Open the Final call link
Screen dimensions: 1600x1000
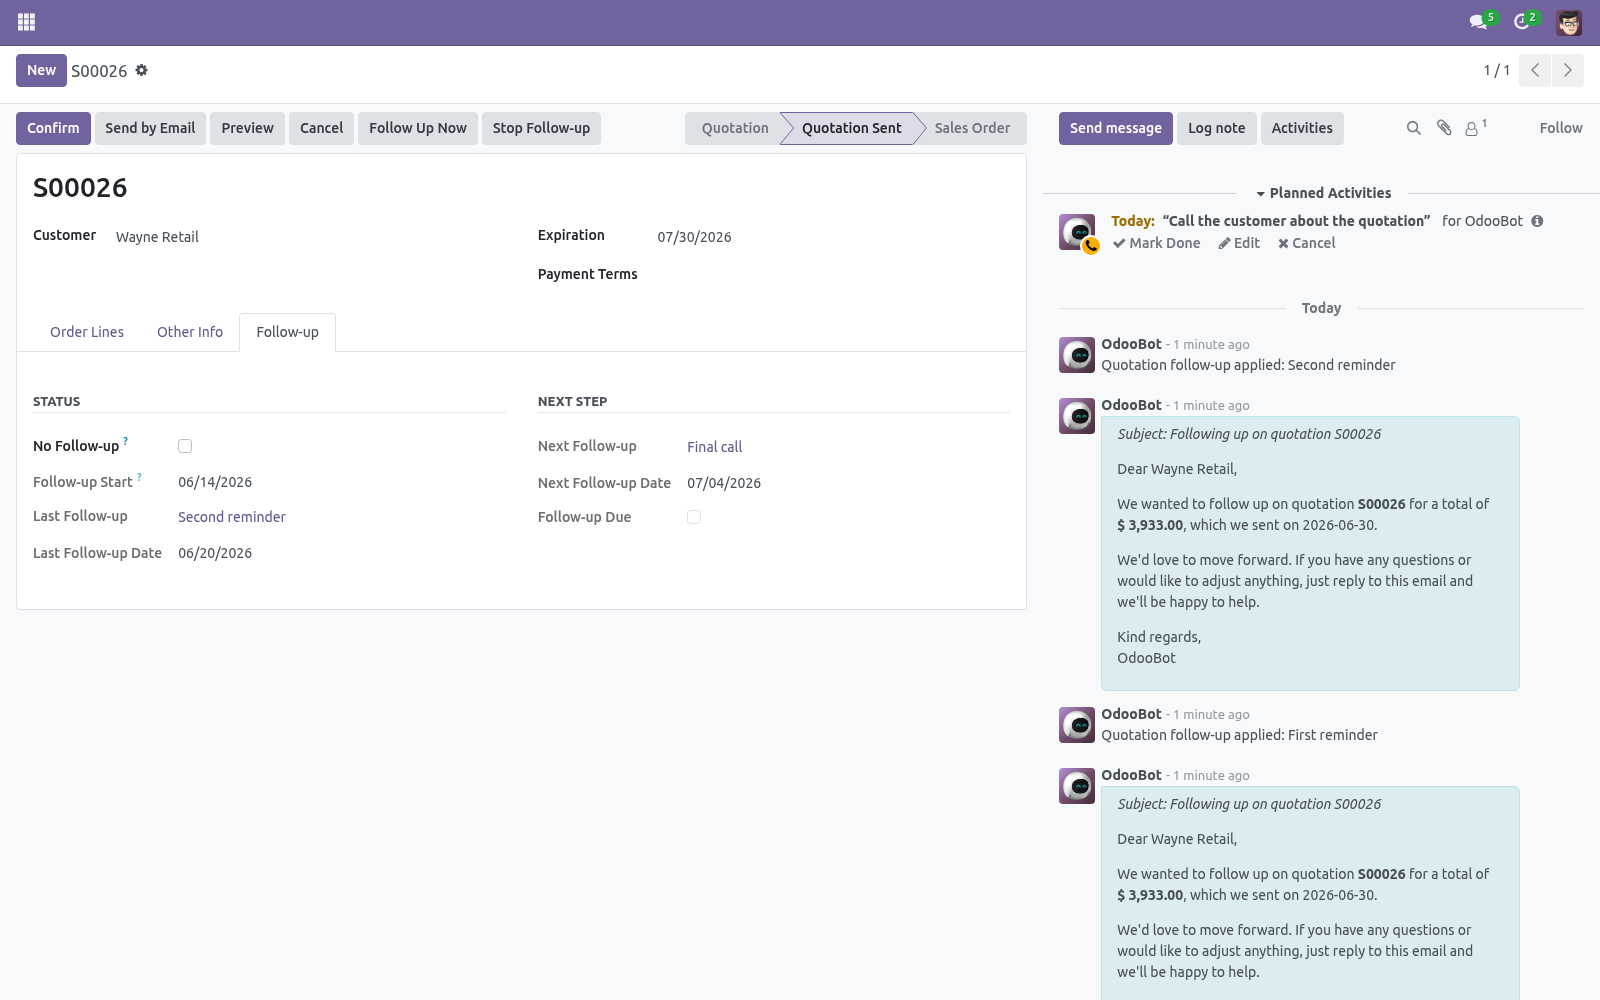tap(714, 447)
